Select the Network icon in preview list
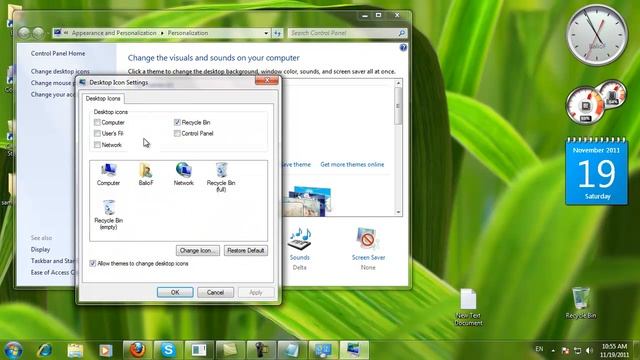The height and width of the screenshot is (360, 640). pyautogui.click(x=184, y=174)
